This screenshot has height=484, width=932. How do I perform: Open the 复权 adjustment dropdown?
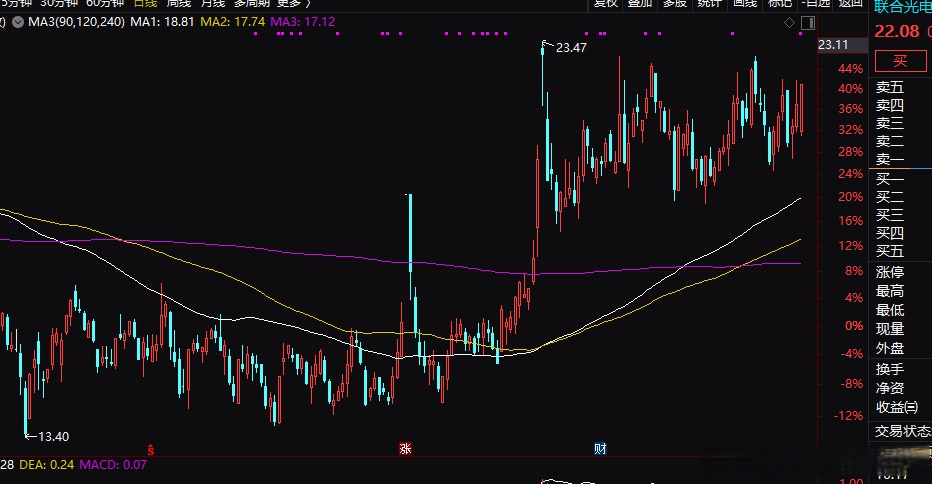tap(606, 3)
